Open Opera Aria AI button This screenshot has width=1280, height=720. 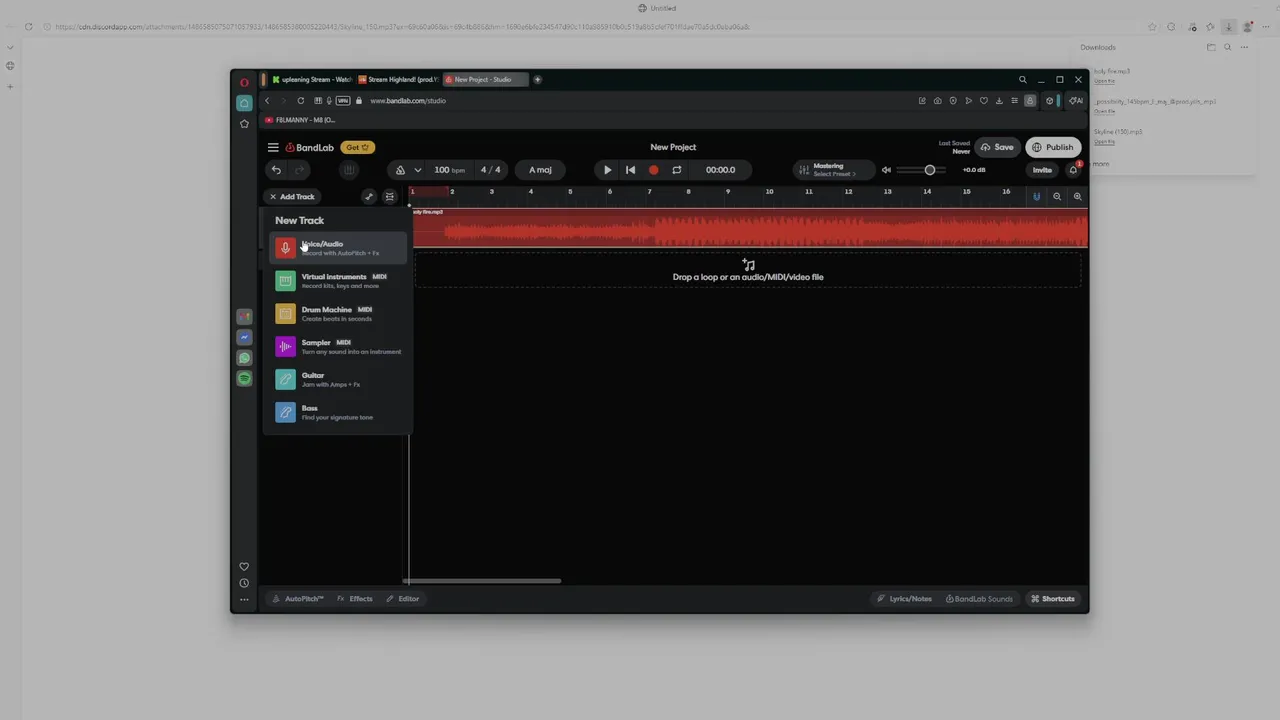[1076, 101]
